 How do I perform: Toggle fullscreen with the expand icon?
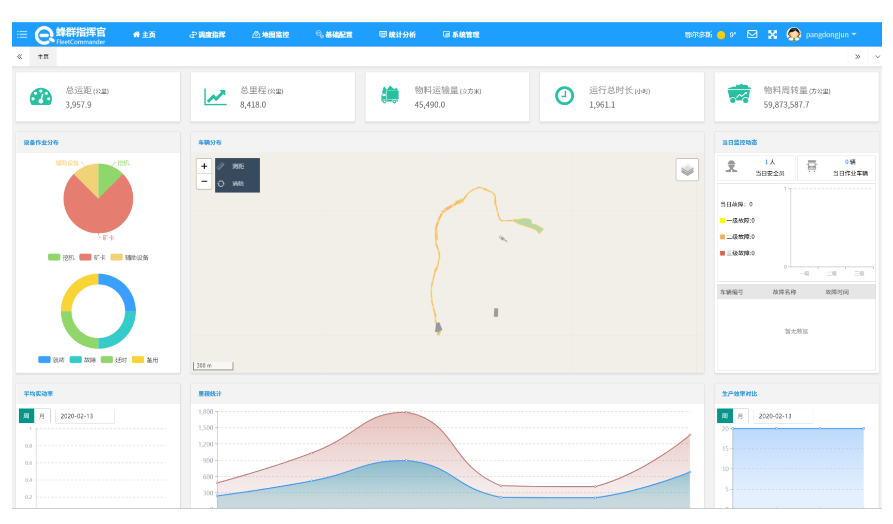pos(772,34)
